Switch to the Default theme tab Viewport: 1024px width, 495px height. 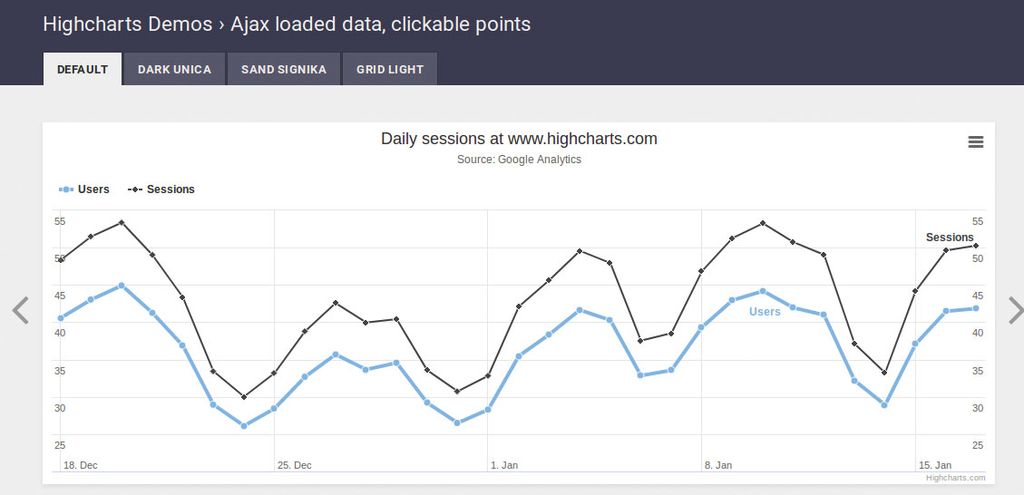pyautogui.click(x=82, y=69)
